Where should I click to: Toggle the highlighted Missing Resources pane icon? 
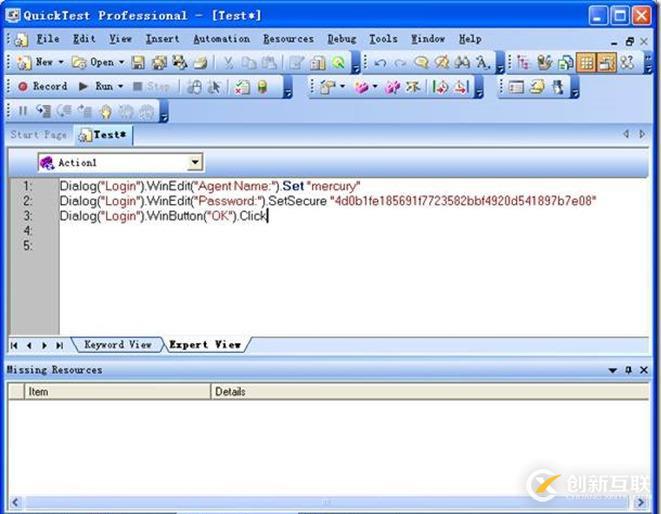coord(607,63)
